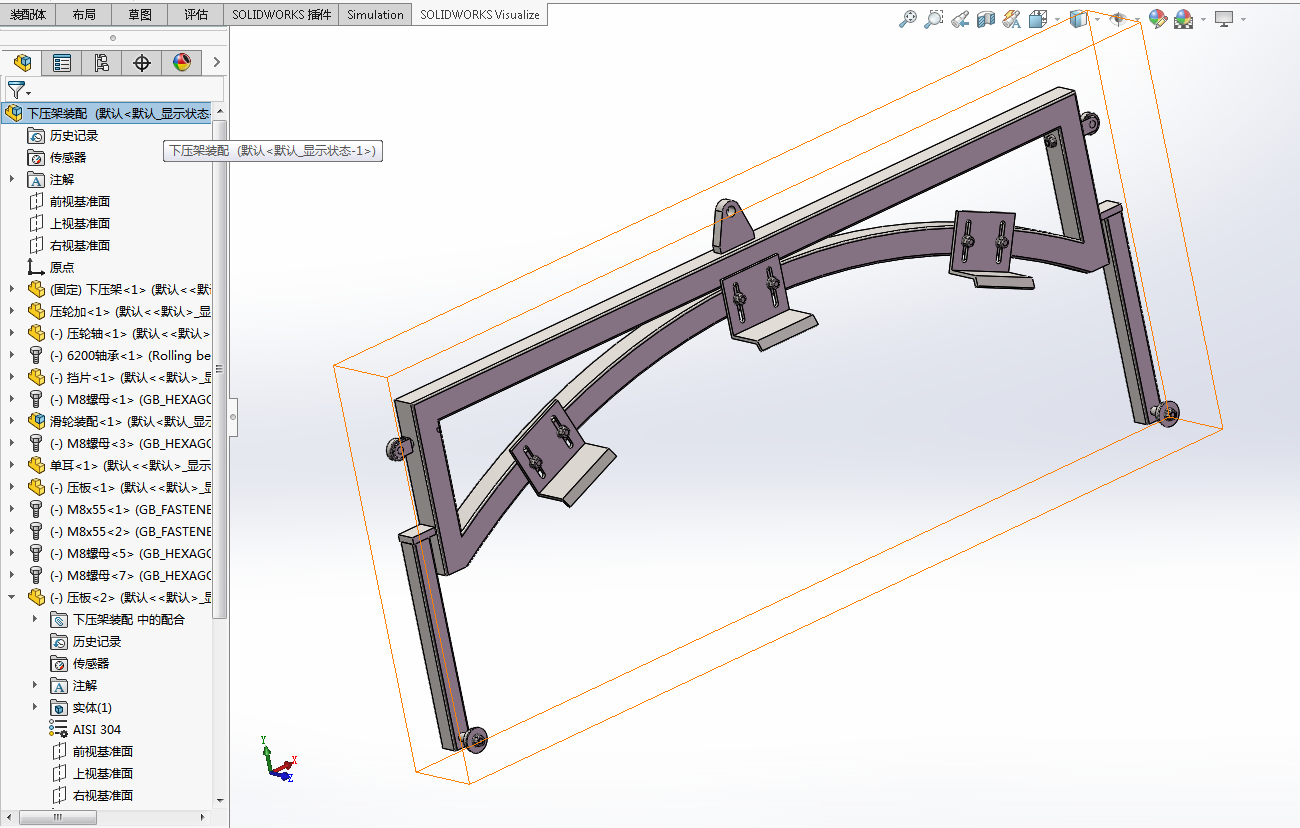Expand the top-level 注解 folder
This screenshot has height=828, width=1300.
(x=12, y=179)
